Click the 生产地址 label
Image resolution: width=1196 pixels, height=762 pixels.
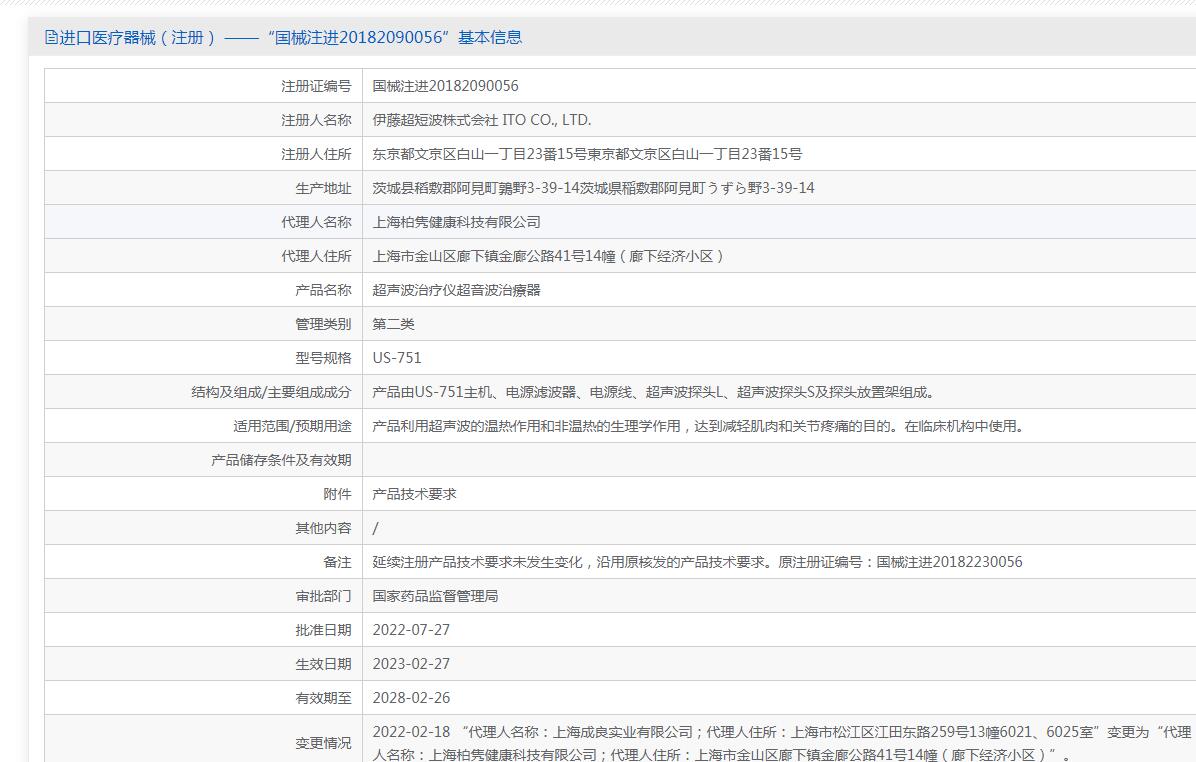click(x=323, y=188)
